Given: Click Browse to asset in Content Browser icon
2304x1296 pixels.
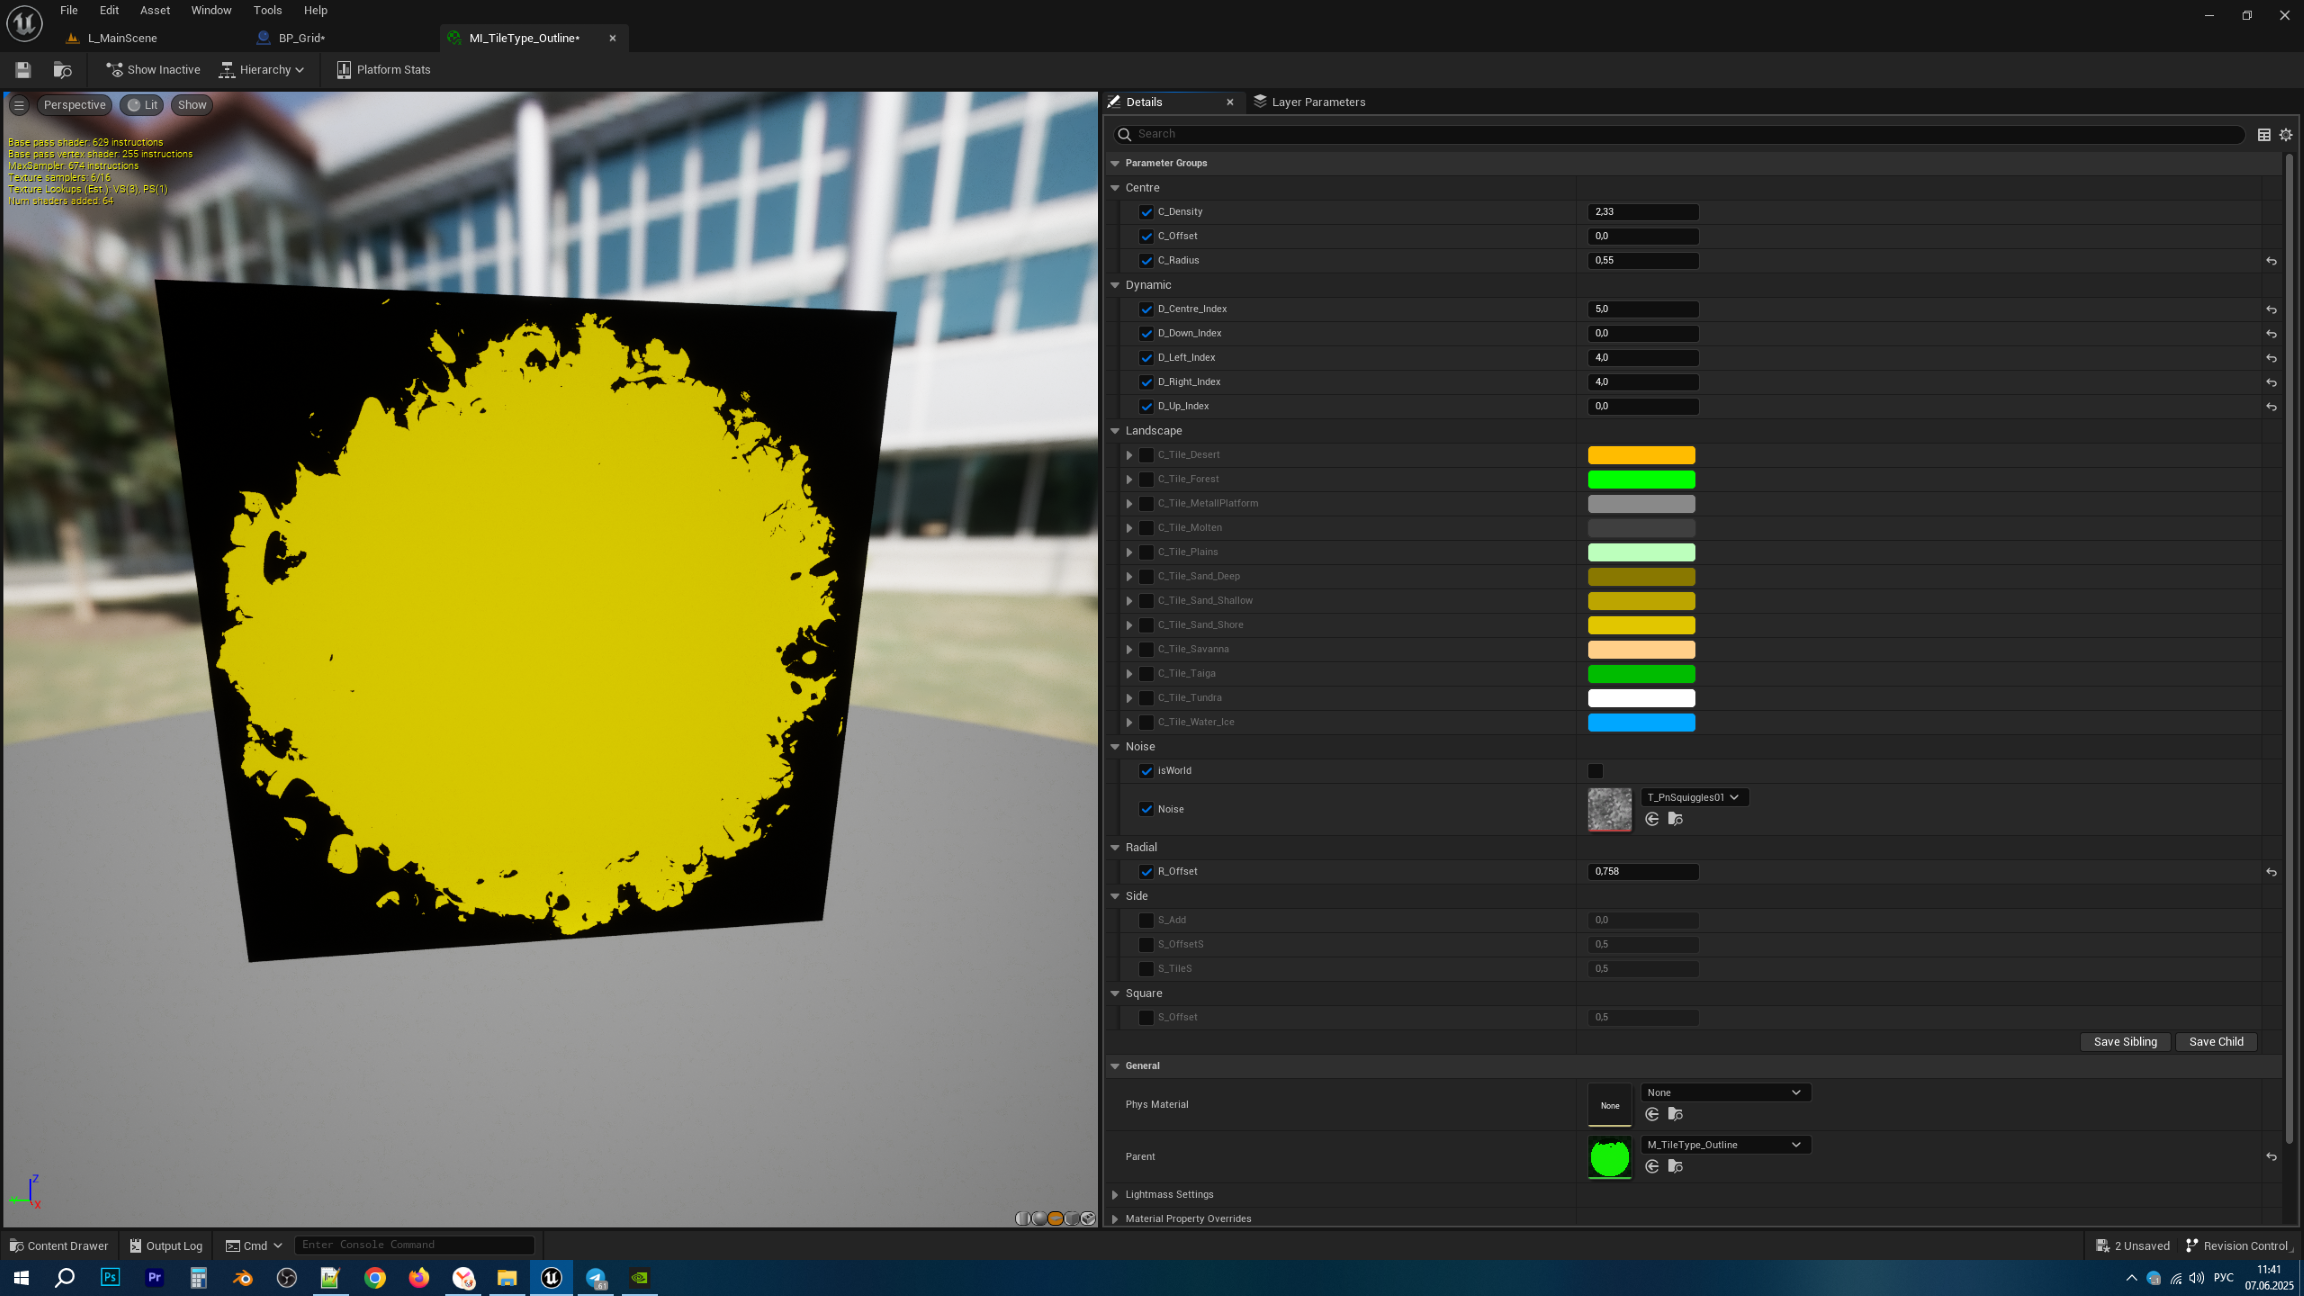Looking at the screenshot, I should pos(63,70).
